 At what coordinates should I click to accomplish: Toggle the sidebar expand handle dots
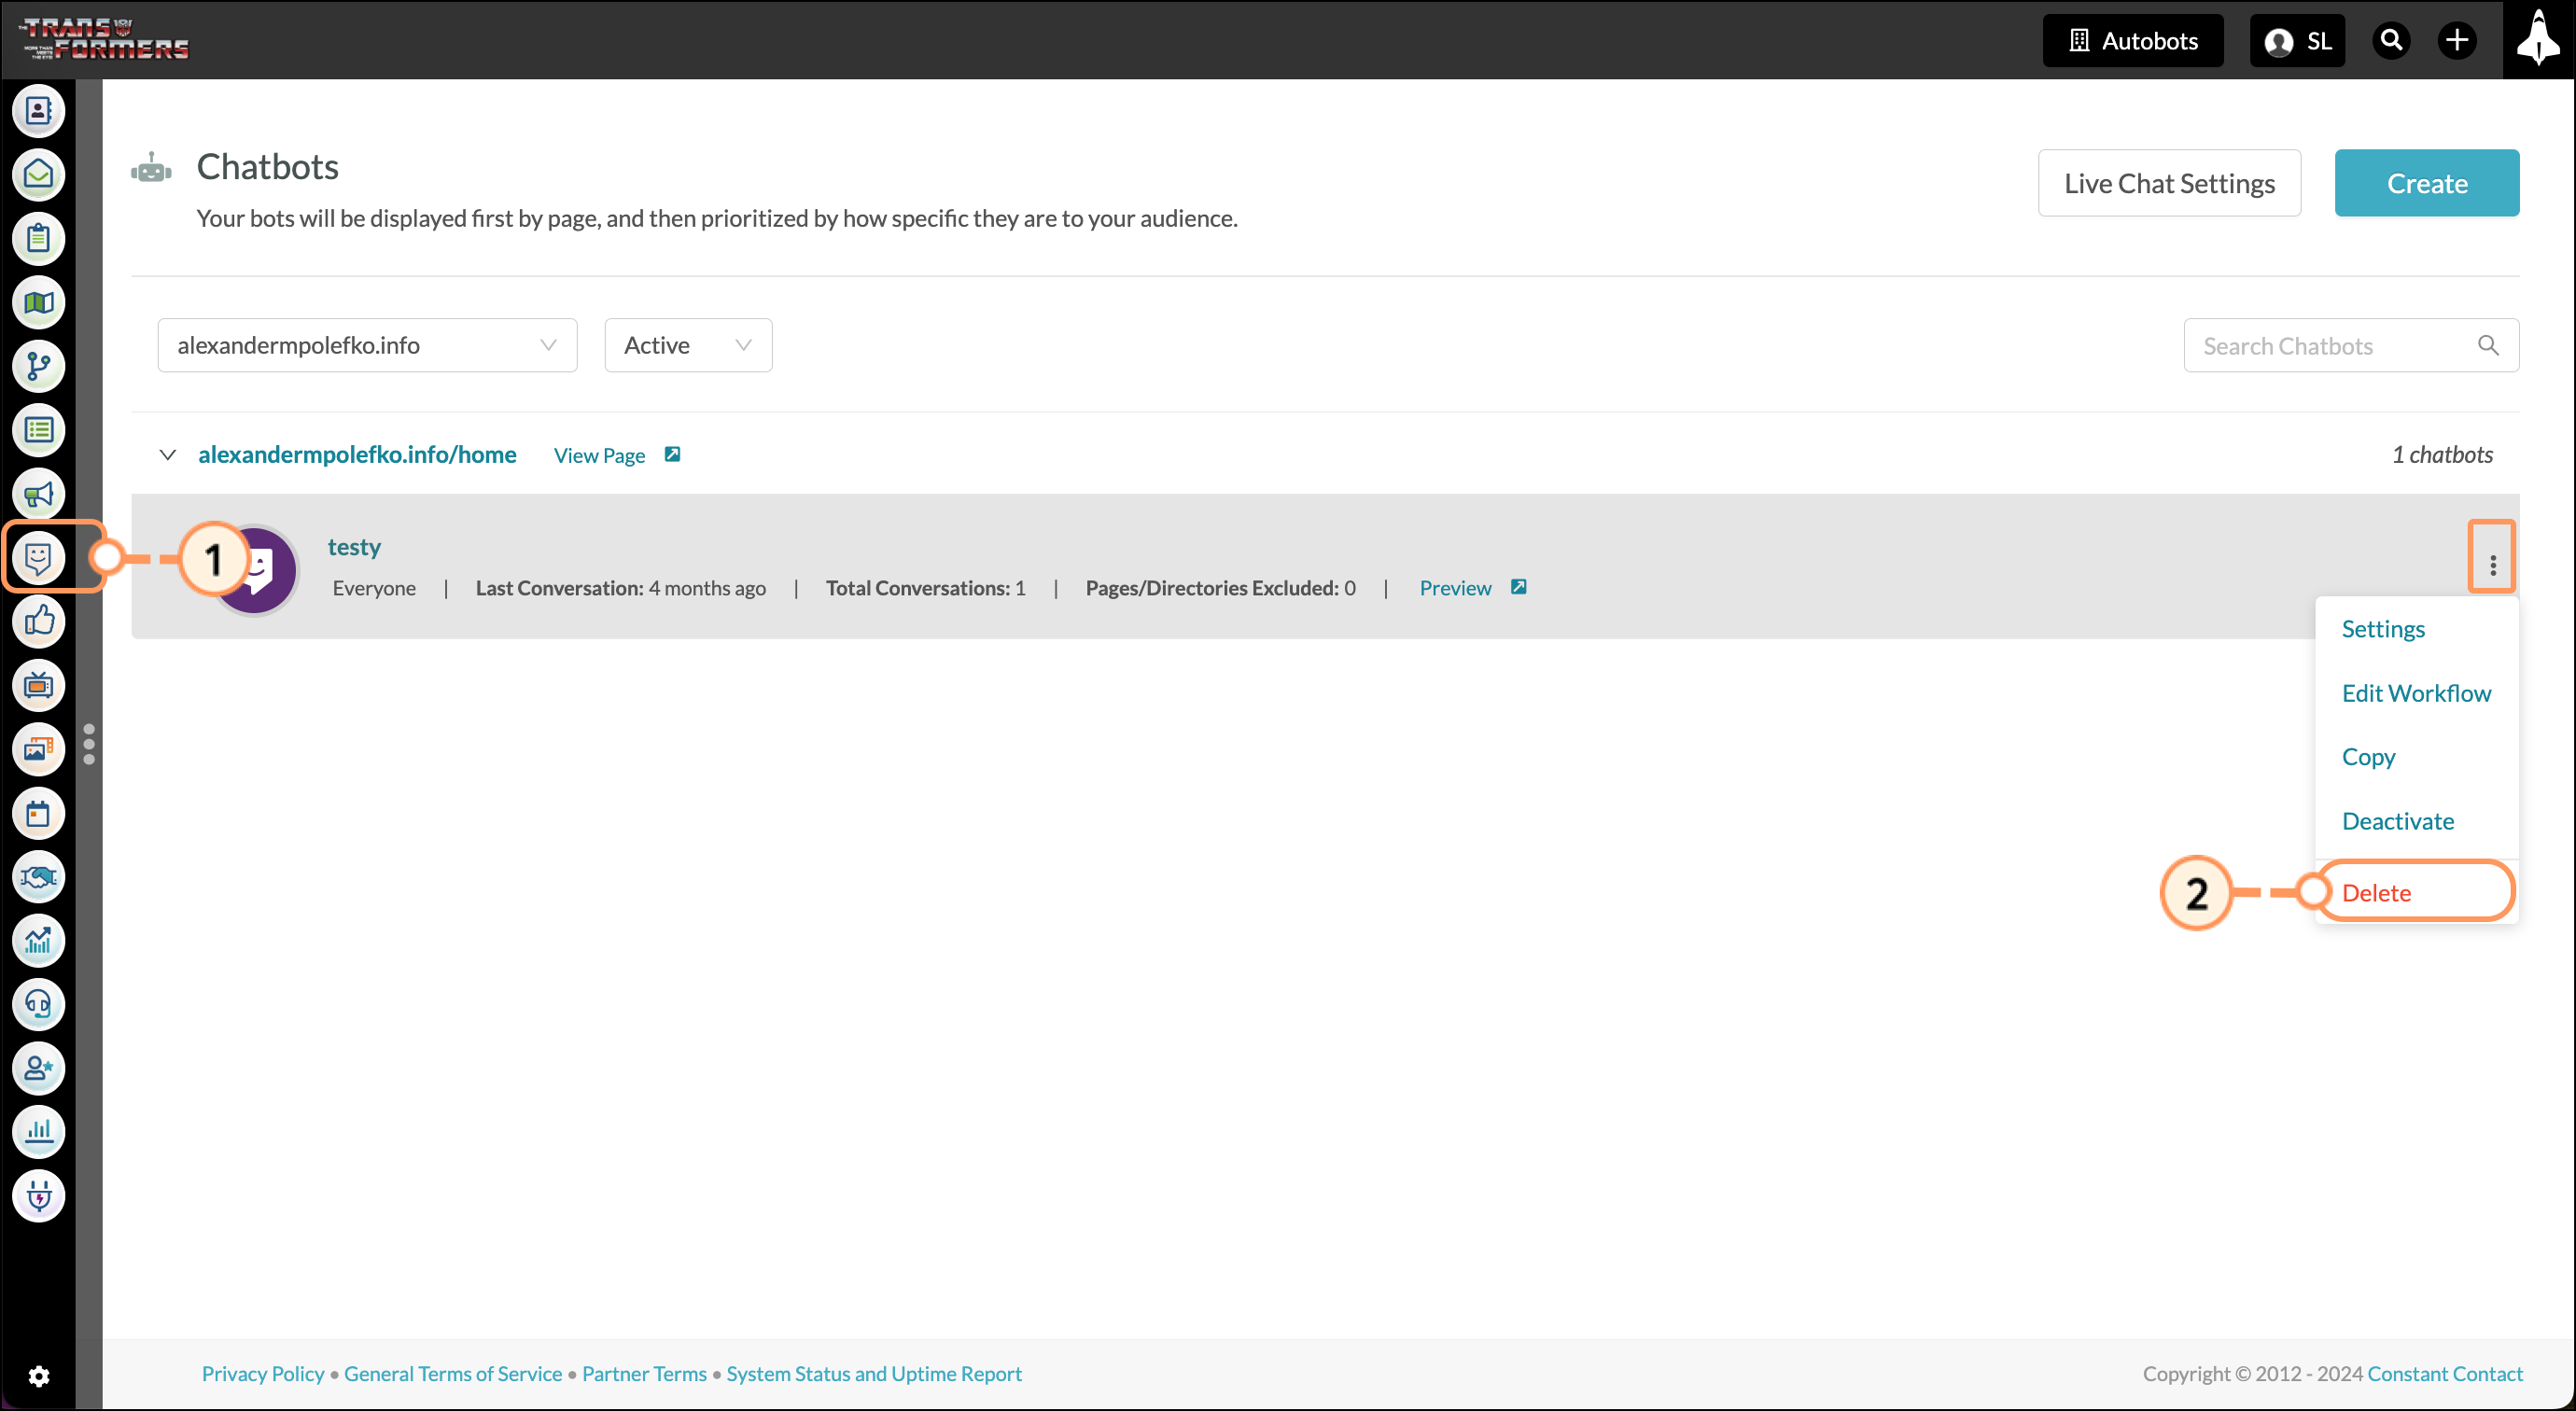[89, 745]
